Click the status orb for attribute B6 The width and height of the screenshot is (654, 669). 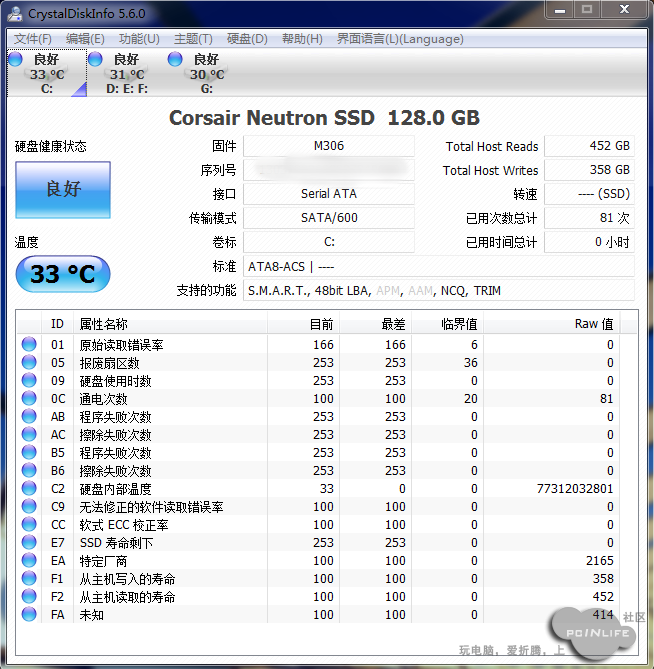coord(29,470)
